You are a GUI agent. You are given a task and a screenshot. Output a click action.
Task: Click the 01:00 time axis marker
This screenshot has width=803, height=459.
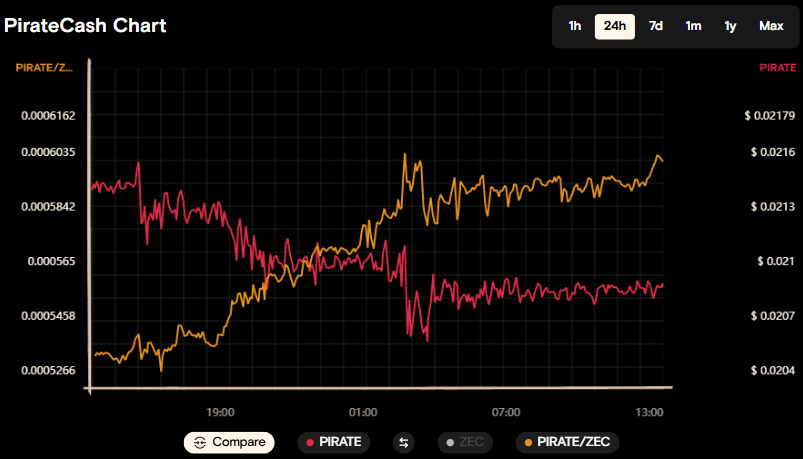[363, 412]
